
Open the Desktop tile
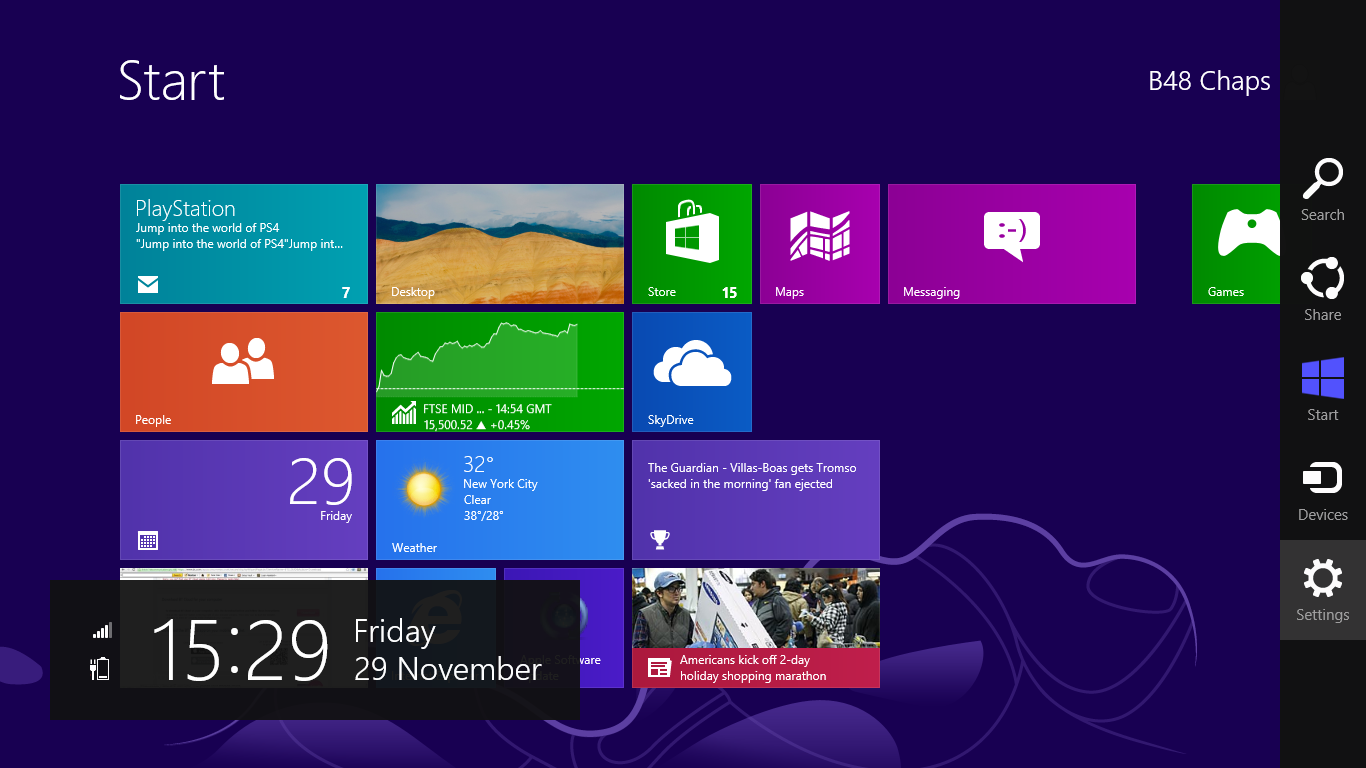[x=500, y=244]
